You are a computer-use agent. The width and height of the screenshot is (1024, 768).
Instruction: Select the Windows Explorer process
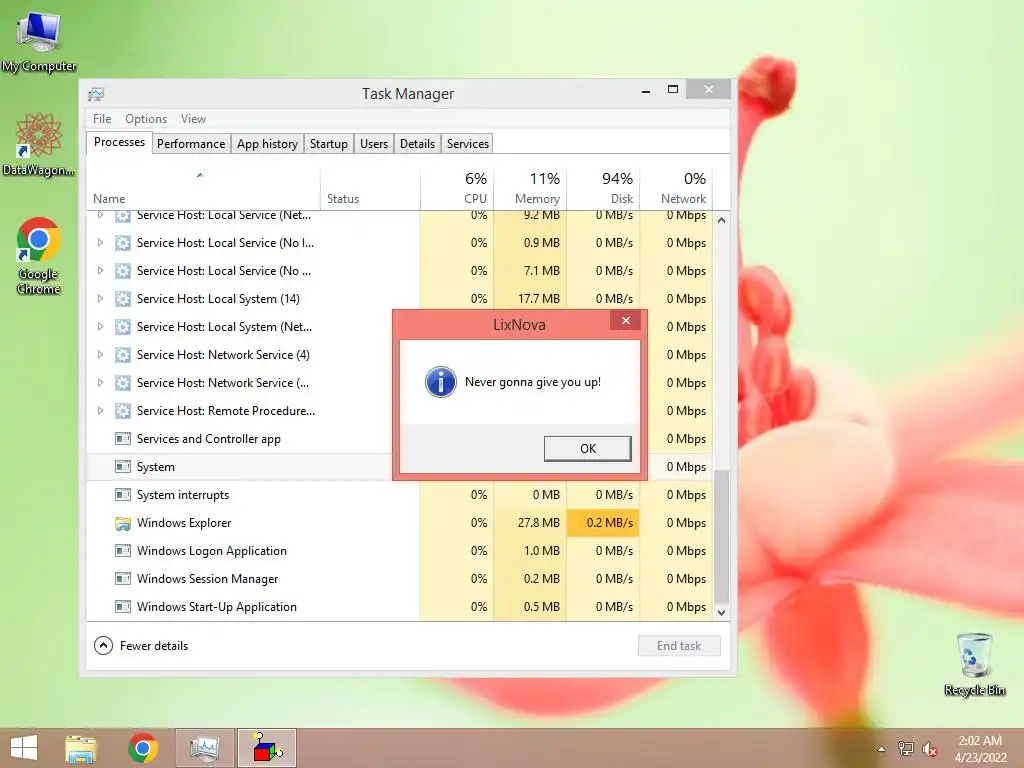399,523
